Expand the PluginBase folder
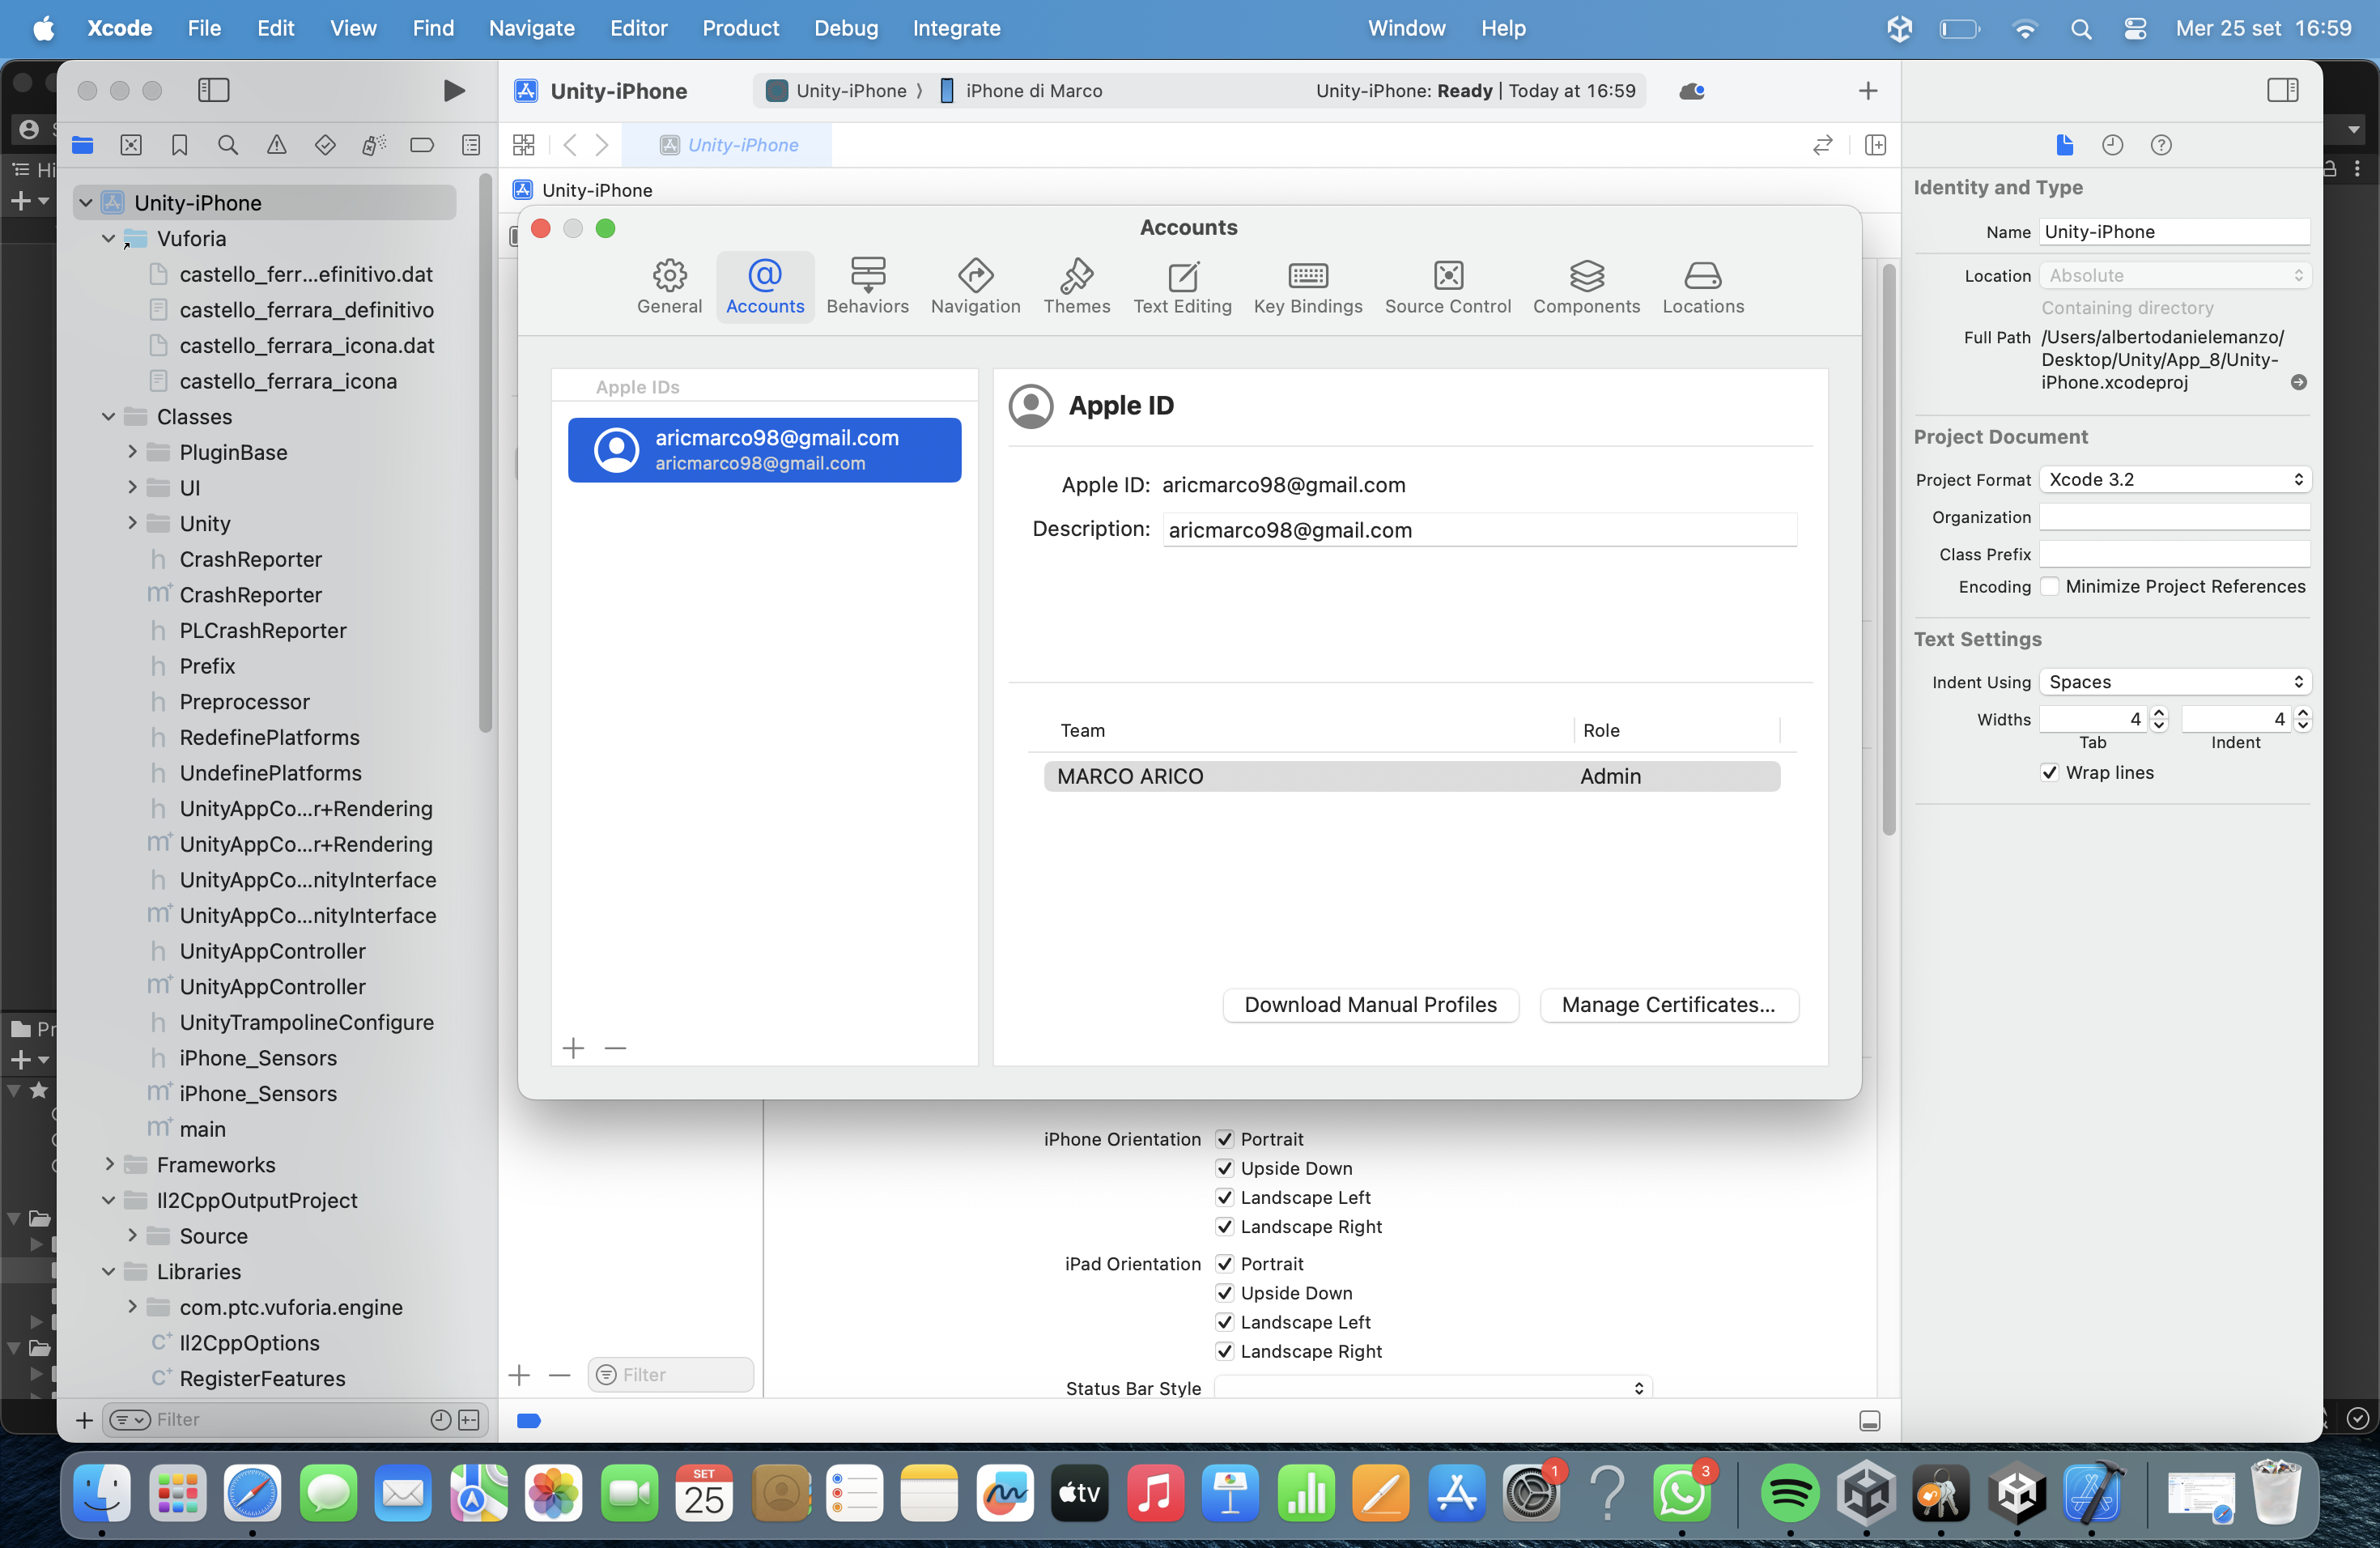The width and height of the screenshot is (2380, 1548). click(x=132, y=452)
